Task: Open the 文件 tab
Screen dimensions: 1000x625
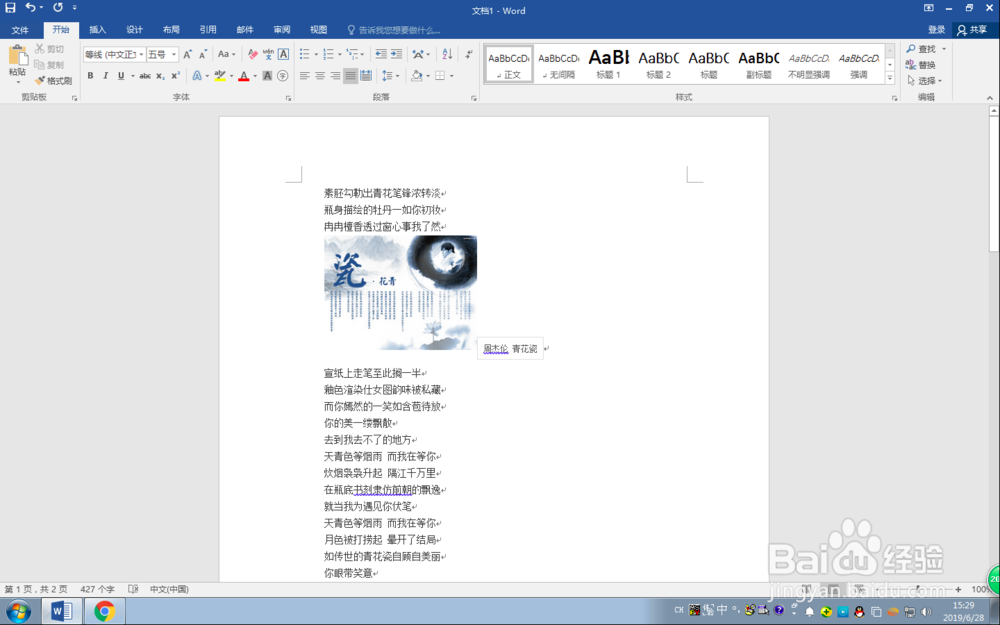Action: click(x=20, y=30)
